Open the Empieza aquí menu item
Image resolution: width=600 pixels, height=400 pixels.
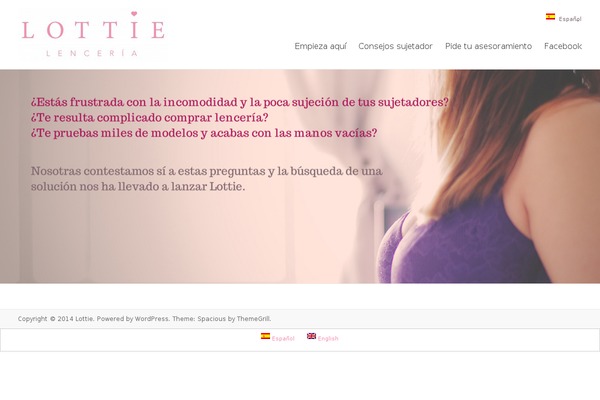[x=320, y=46]
